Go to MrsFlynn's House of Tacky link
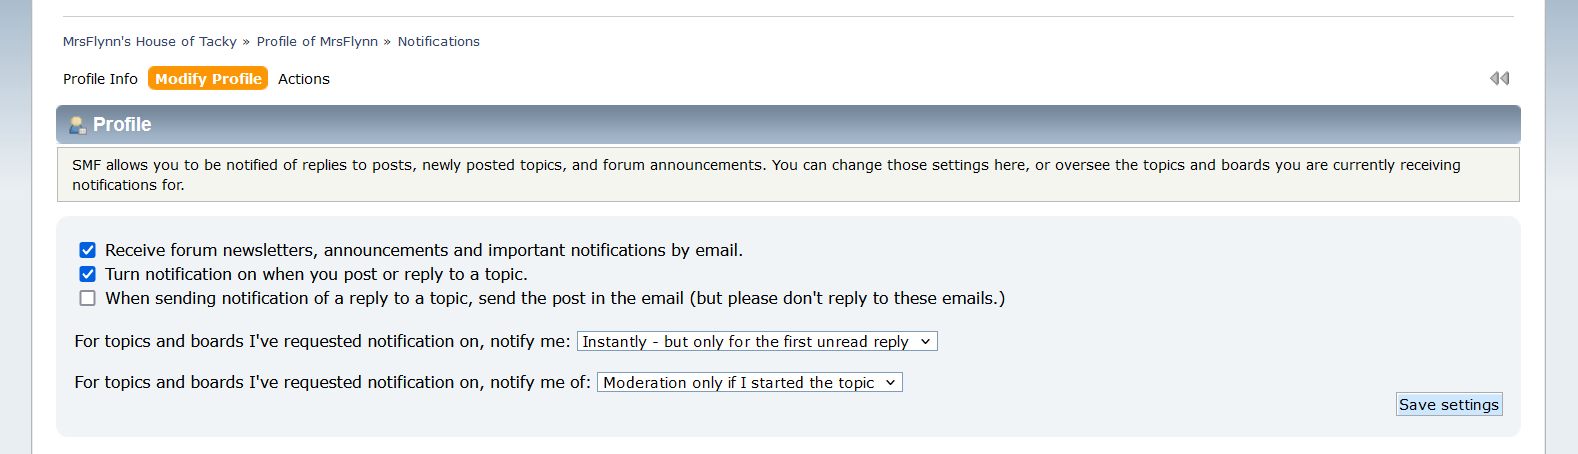This screenshot has width=1578, height=454. pyautogui.click(x=150, y=41)
